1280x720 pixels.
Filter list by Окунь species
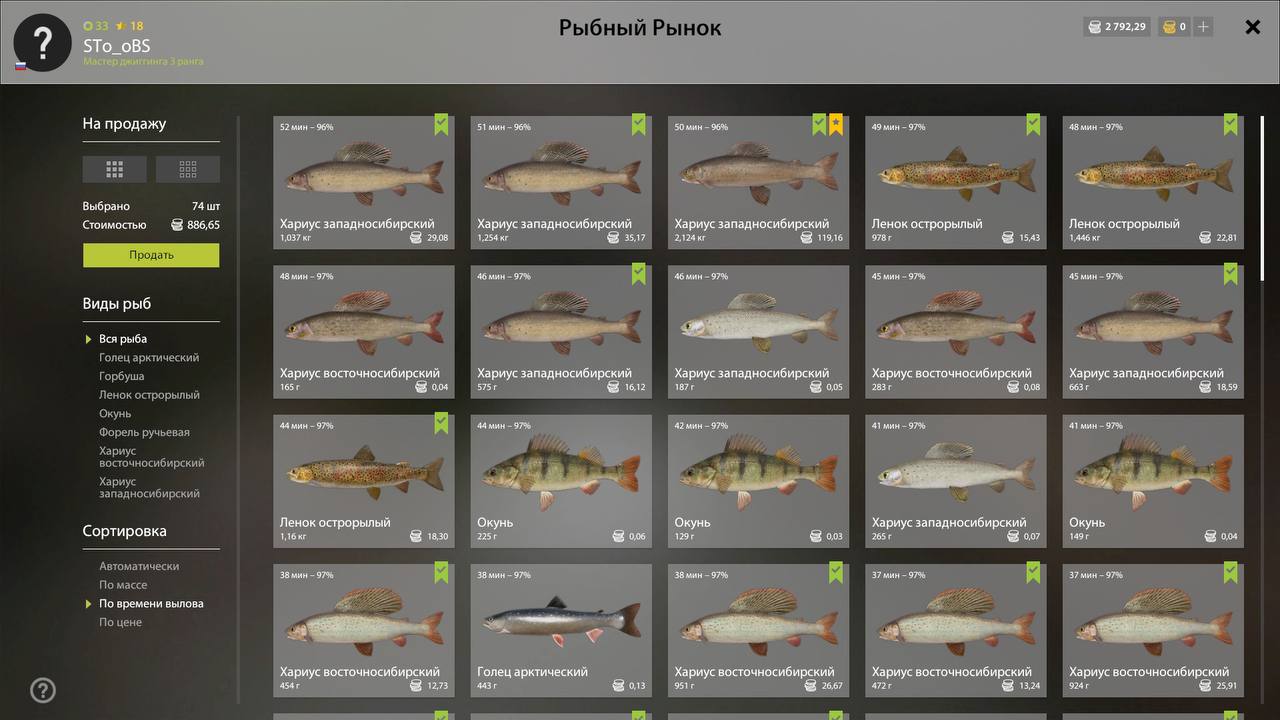(x=115, y=413)
